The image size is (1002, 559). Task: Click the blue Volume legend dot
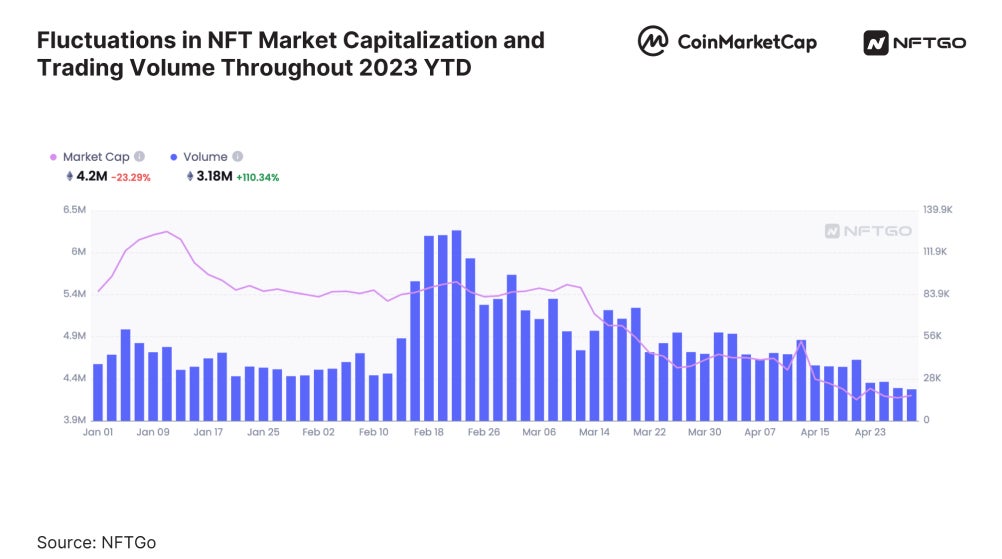[x=174, y=157]
